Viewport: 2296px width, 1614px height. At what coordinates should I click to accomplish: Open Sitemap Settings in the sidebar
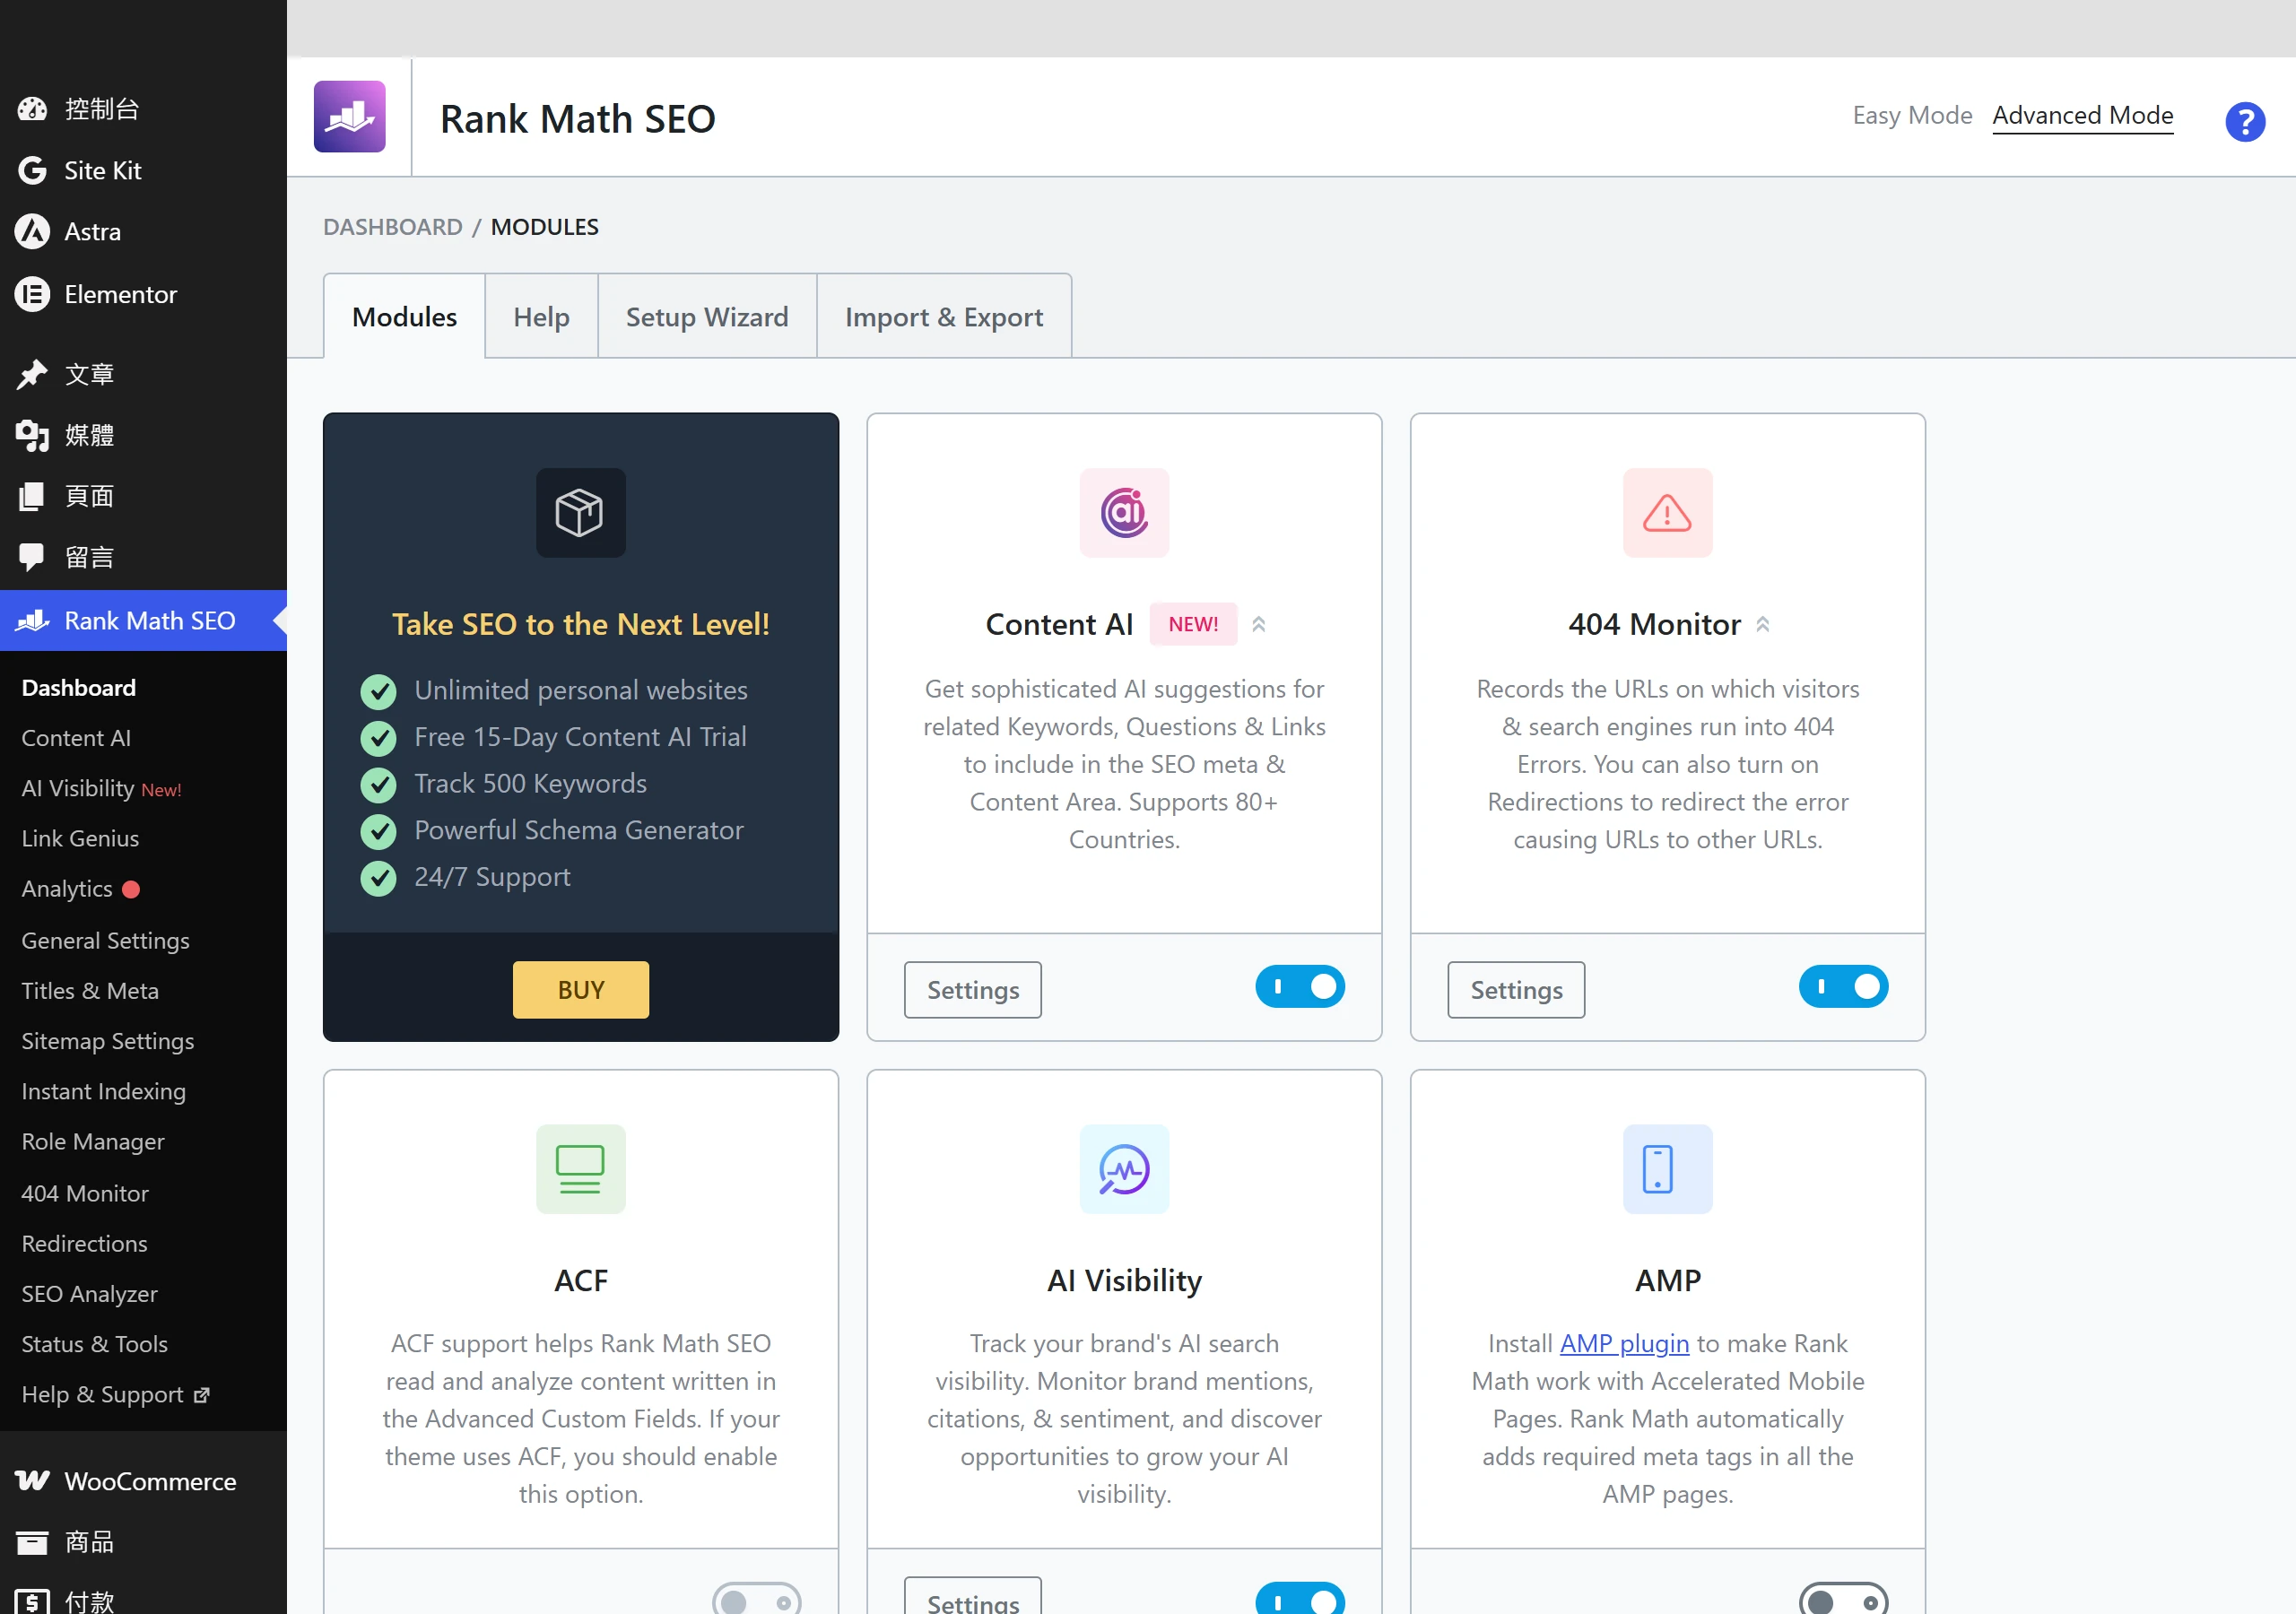(108, 1041)
